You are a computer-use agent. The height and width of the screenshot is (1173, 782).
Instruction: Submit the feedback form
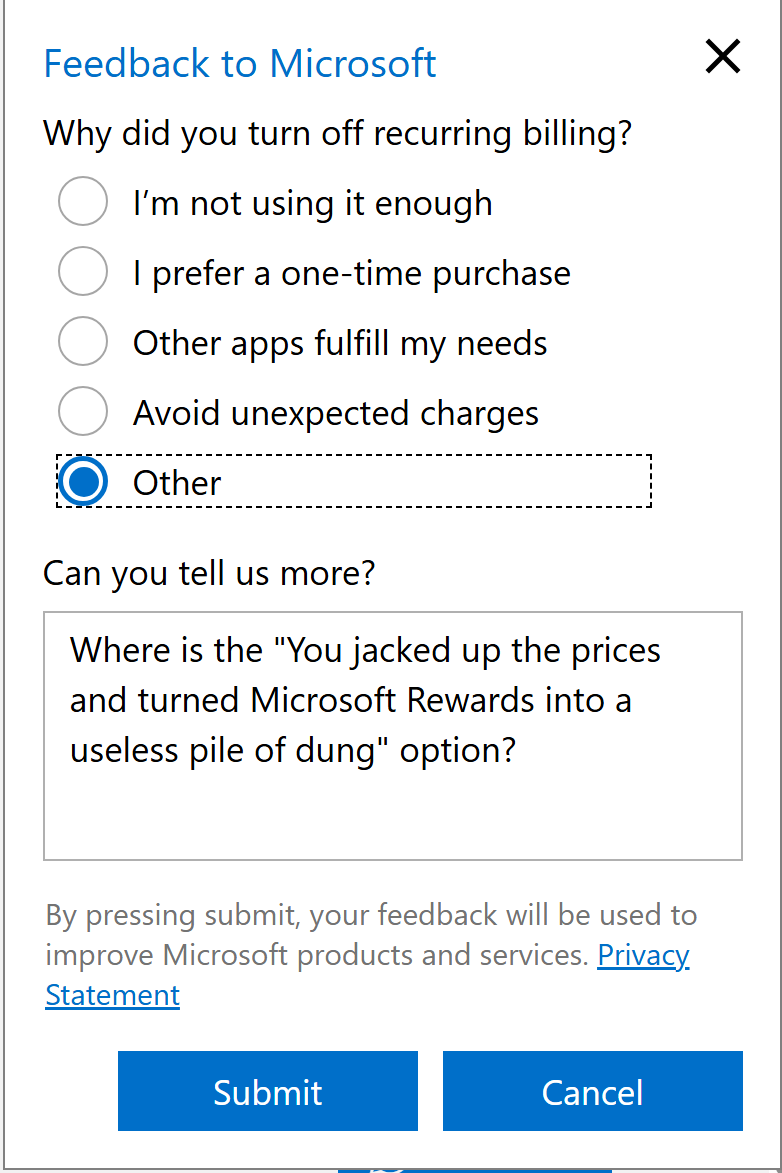pos(268,1091)
